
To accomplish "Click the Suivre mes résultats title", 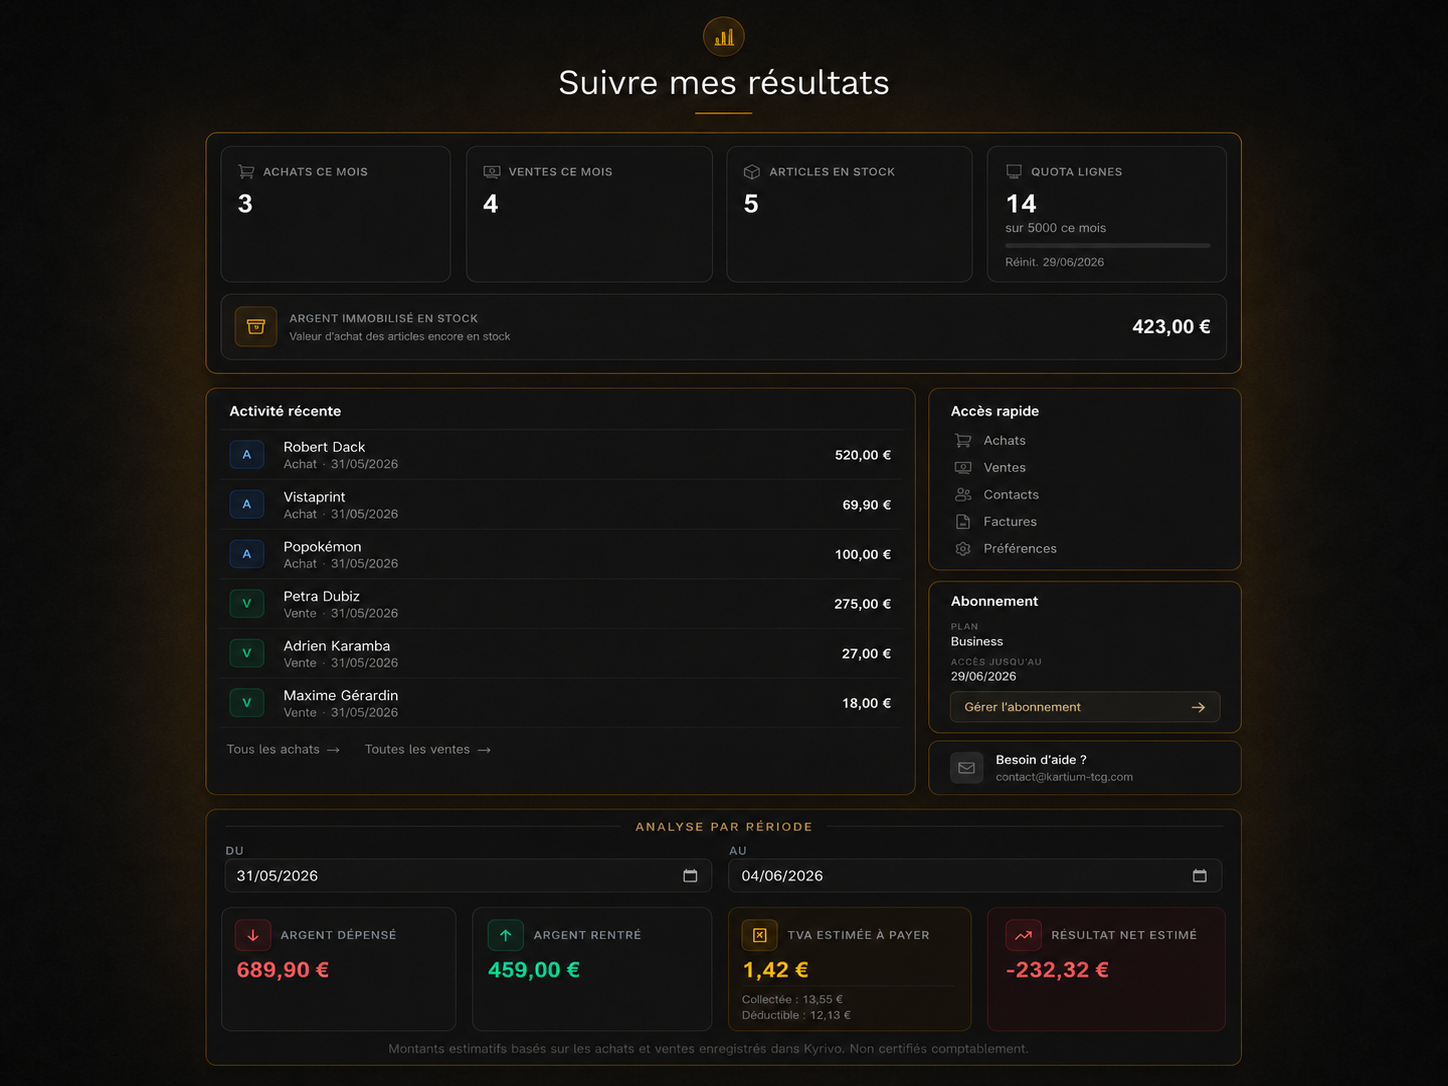I will click(x=724, y=82).
